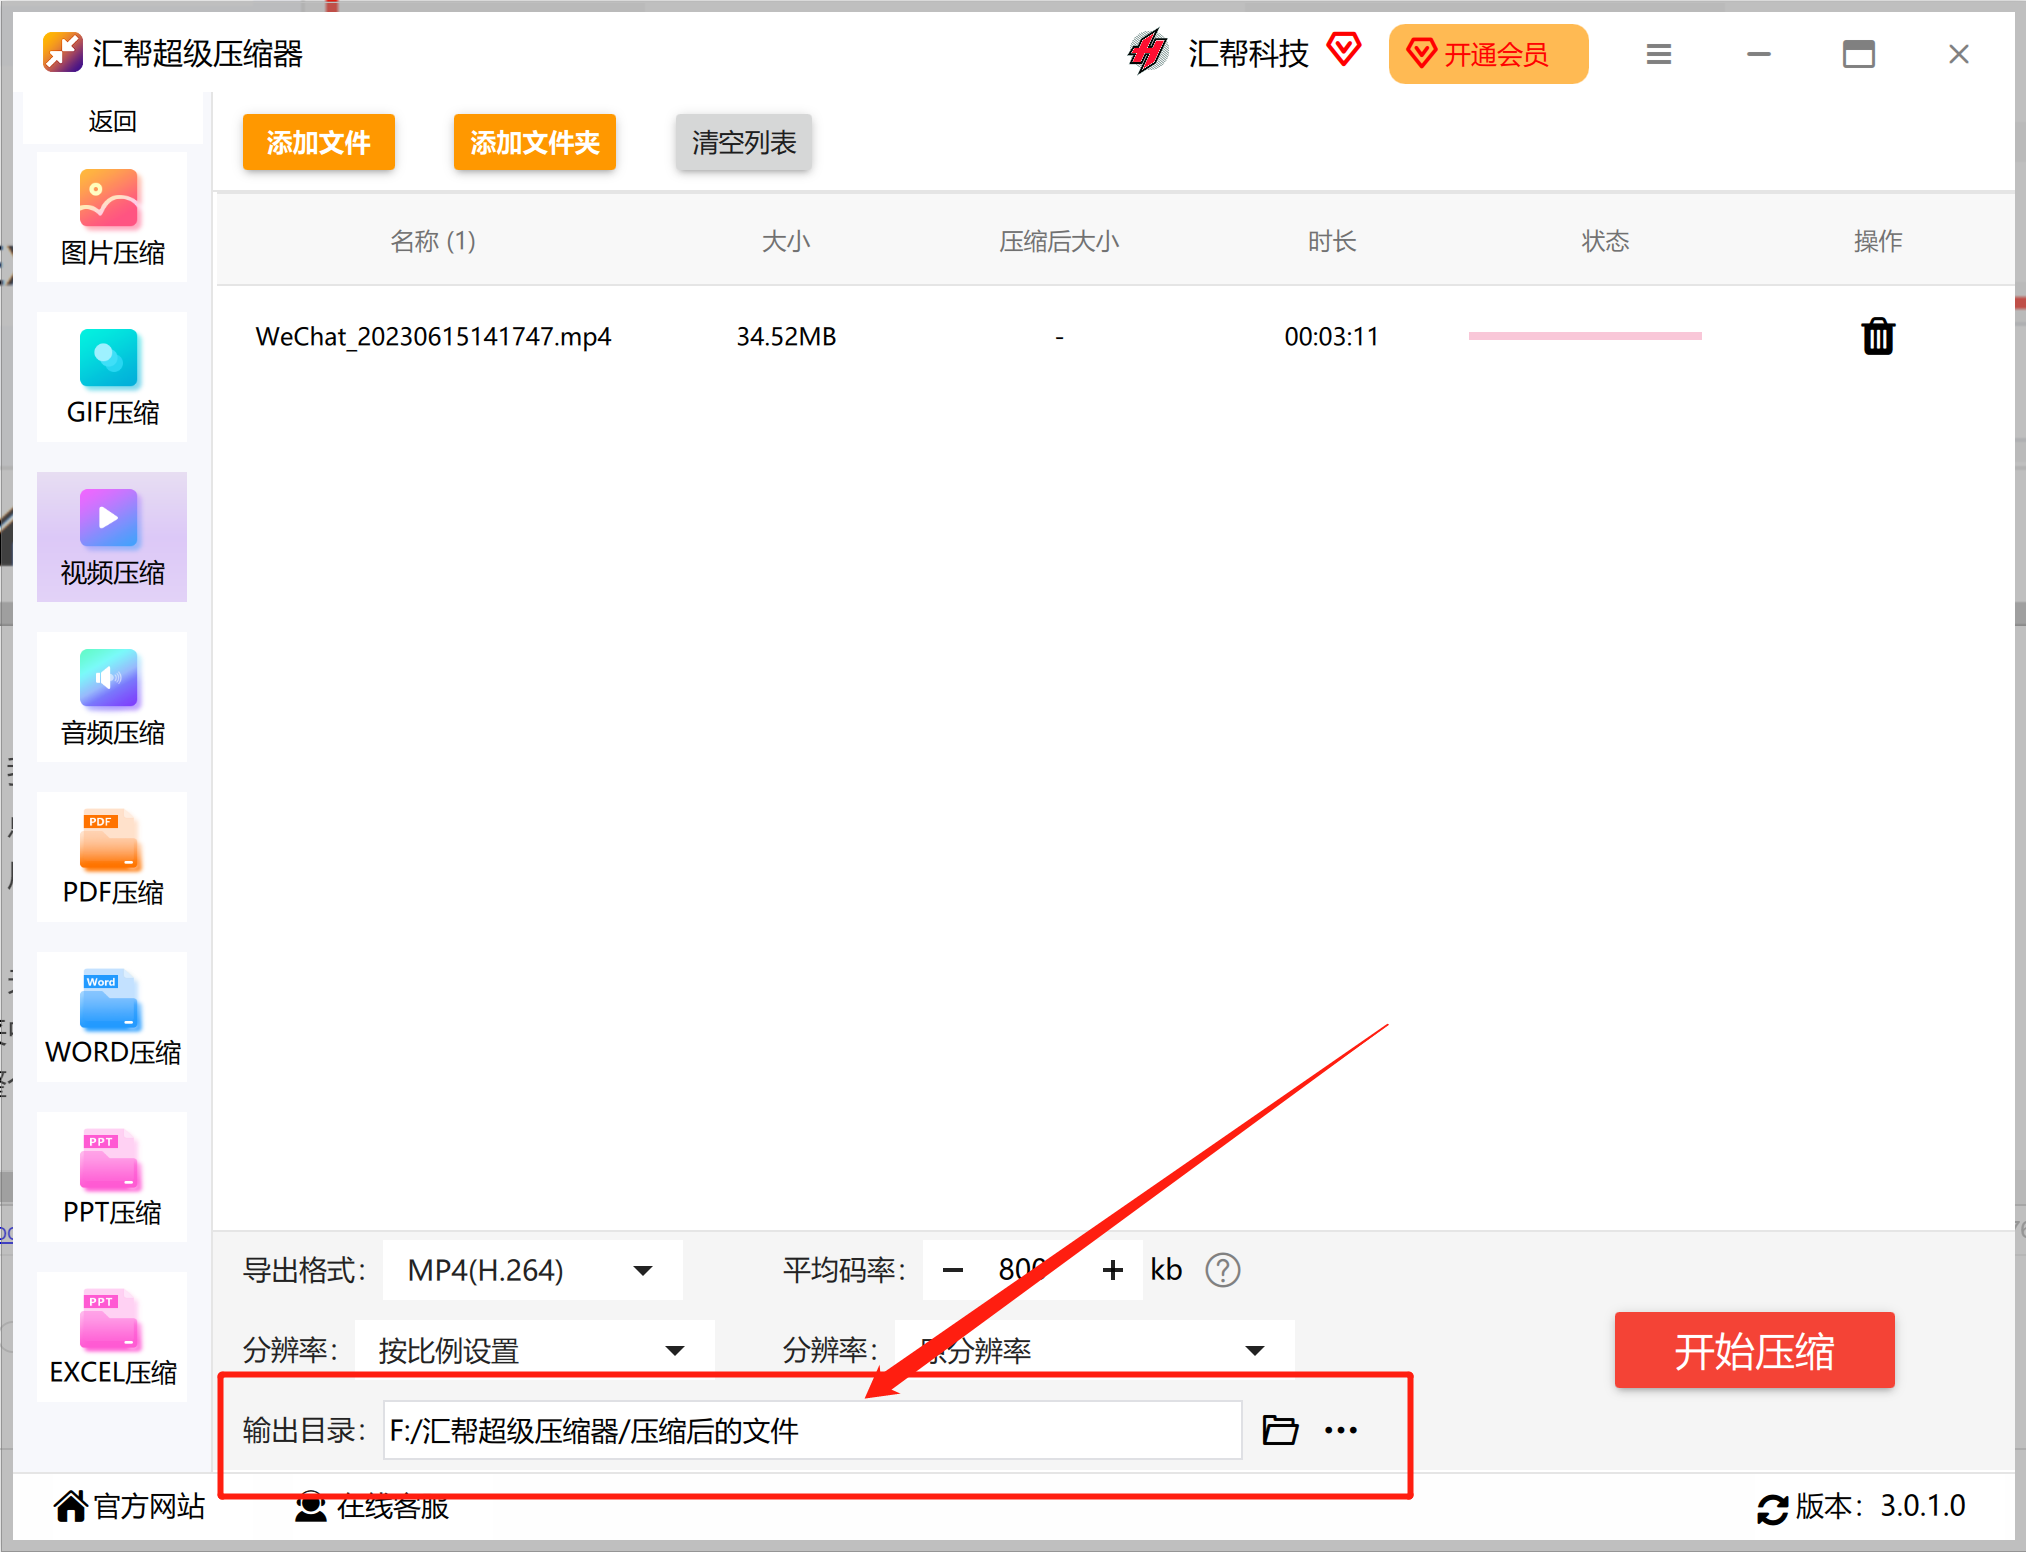Click the 名称 (1) column header
Screen dimensions: 2026x1552
(433, 241)
